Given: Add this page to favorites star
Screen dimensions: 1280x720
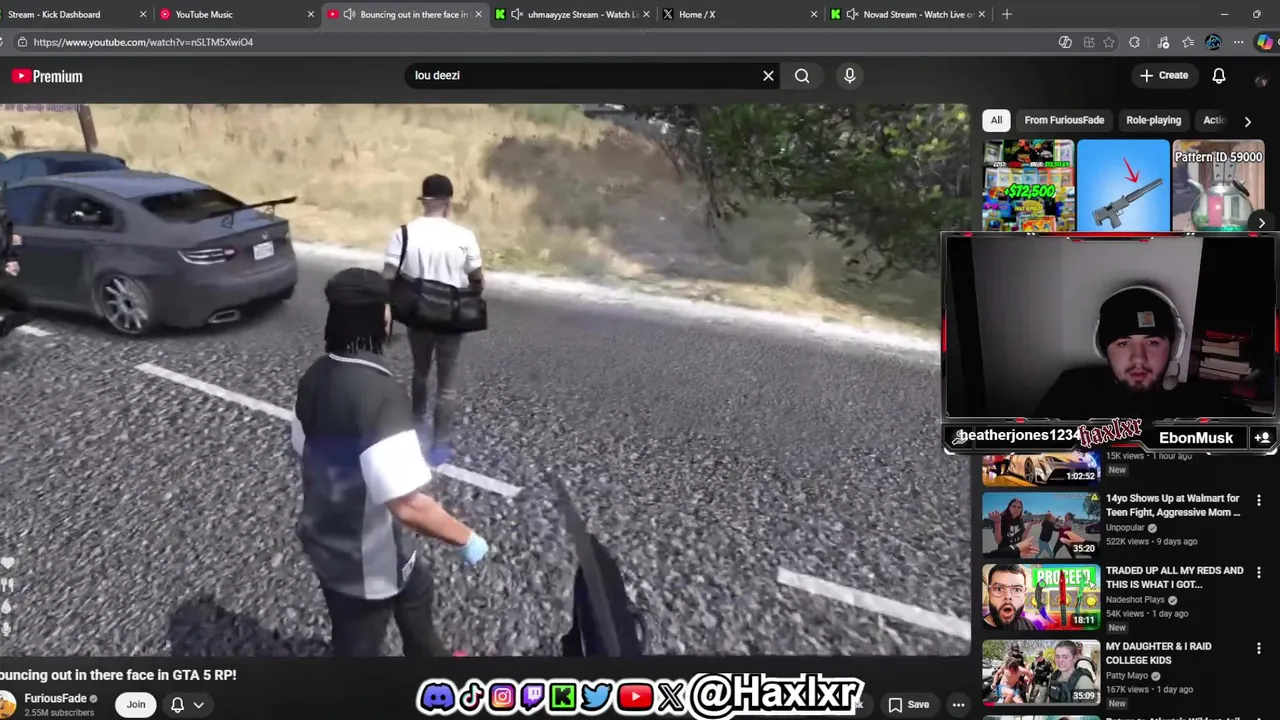Looking at the screenshot, I should tap(1109, 42).
